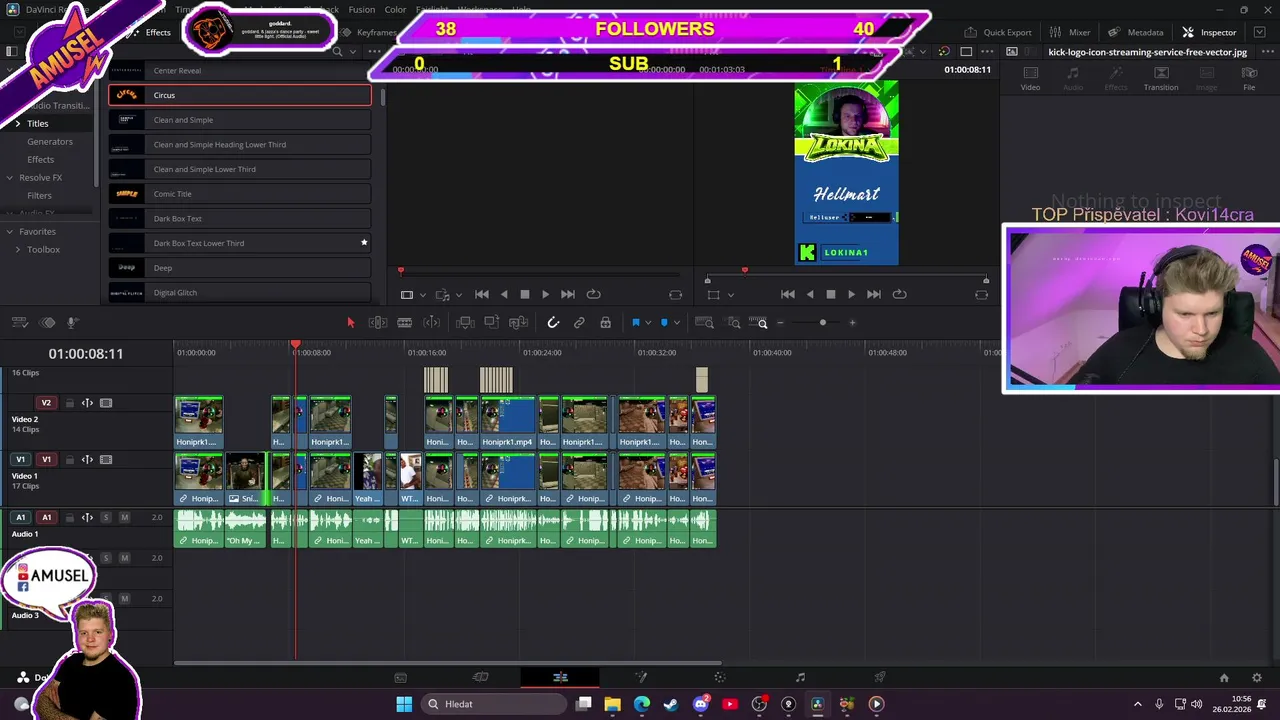Click Full Extent Zoom icon

[704, 322]
